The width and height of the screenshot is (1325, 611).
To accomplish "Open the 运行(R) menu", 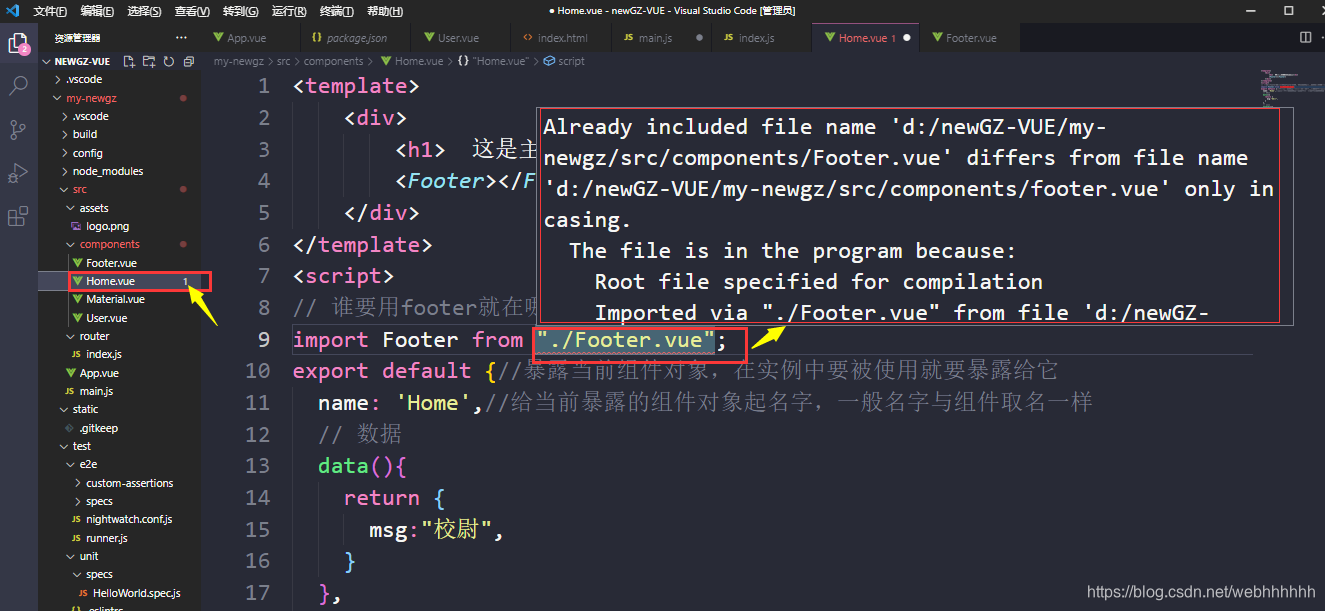I will pos(289,11).
